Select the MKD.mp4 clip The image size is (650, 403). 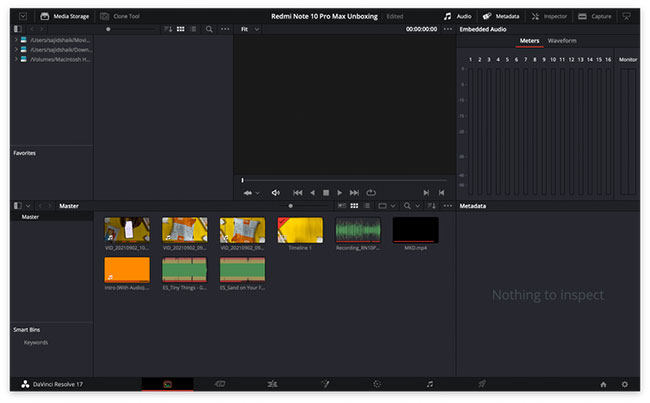click(415, 230)
